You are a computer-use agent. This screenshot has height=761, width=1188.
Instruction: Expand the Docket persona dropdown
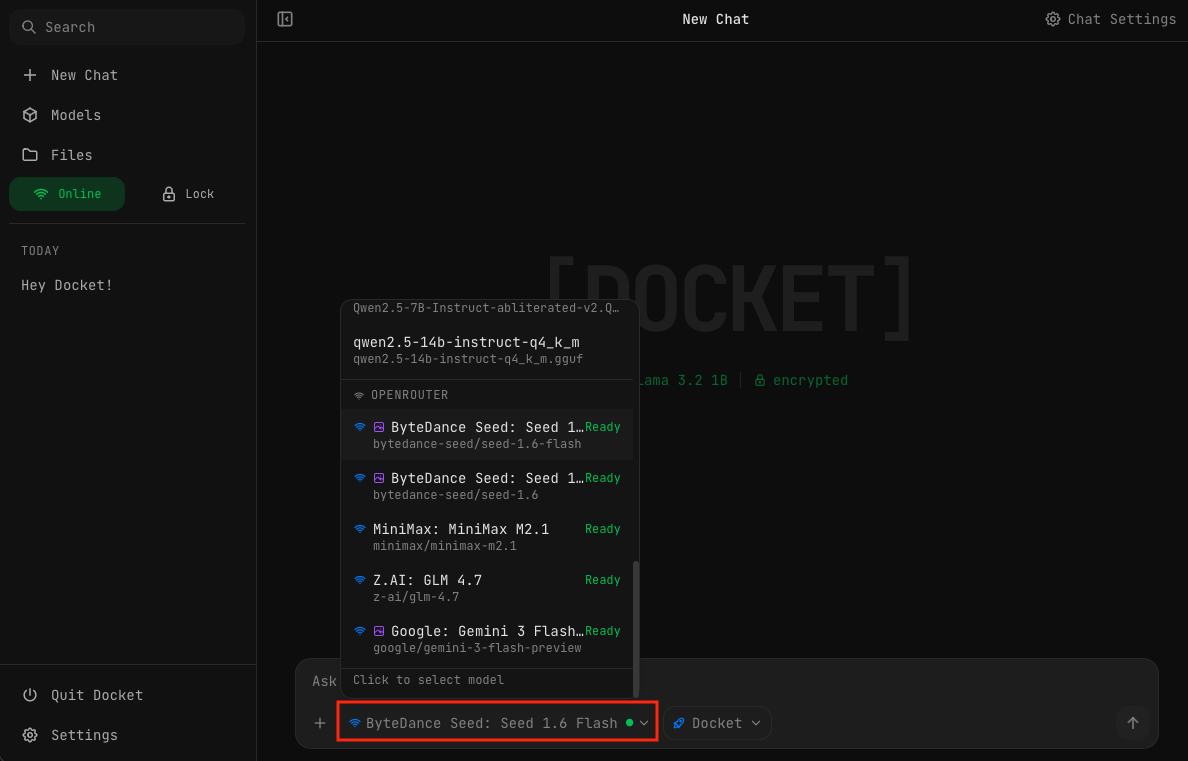click(x=717, y=723)
